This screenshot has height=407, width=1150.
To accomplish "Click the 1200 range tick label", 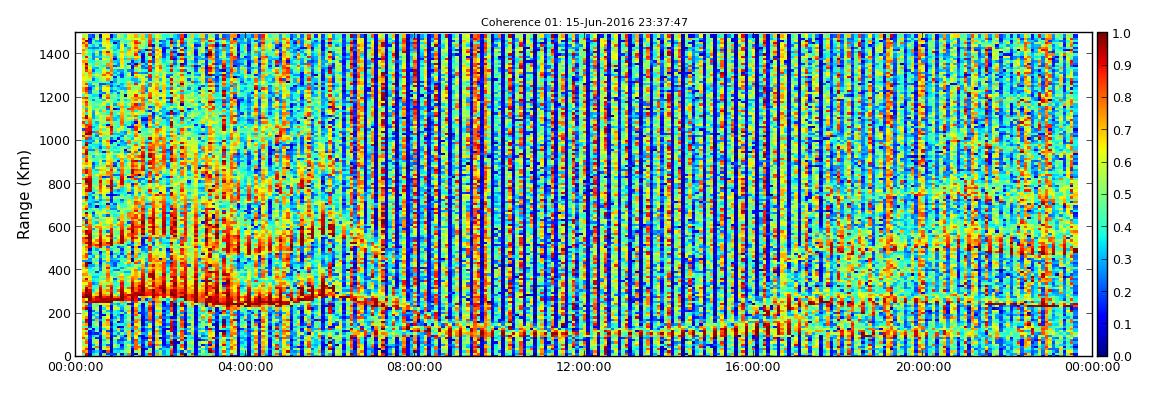I will click(x=55, y=98).
